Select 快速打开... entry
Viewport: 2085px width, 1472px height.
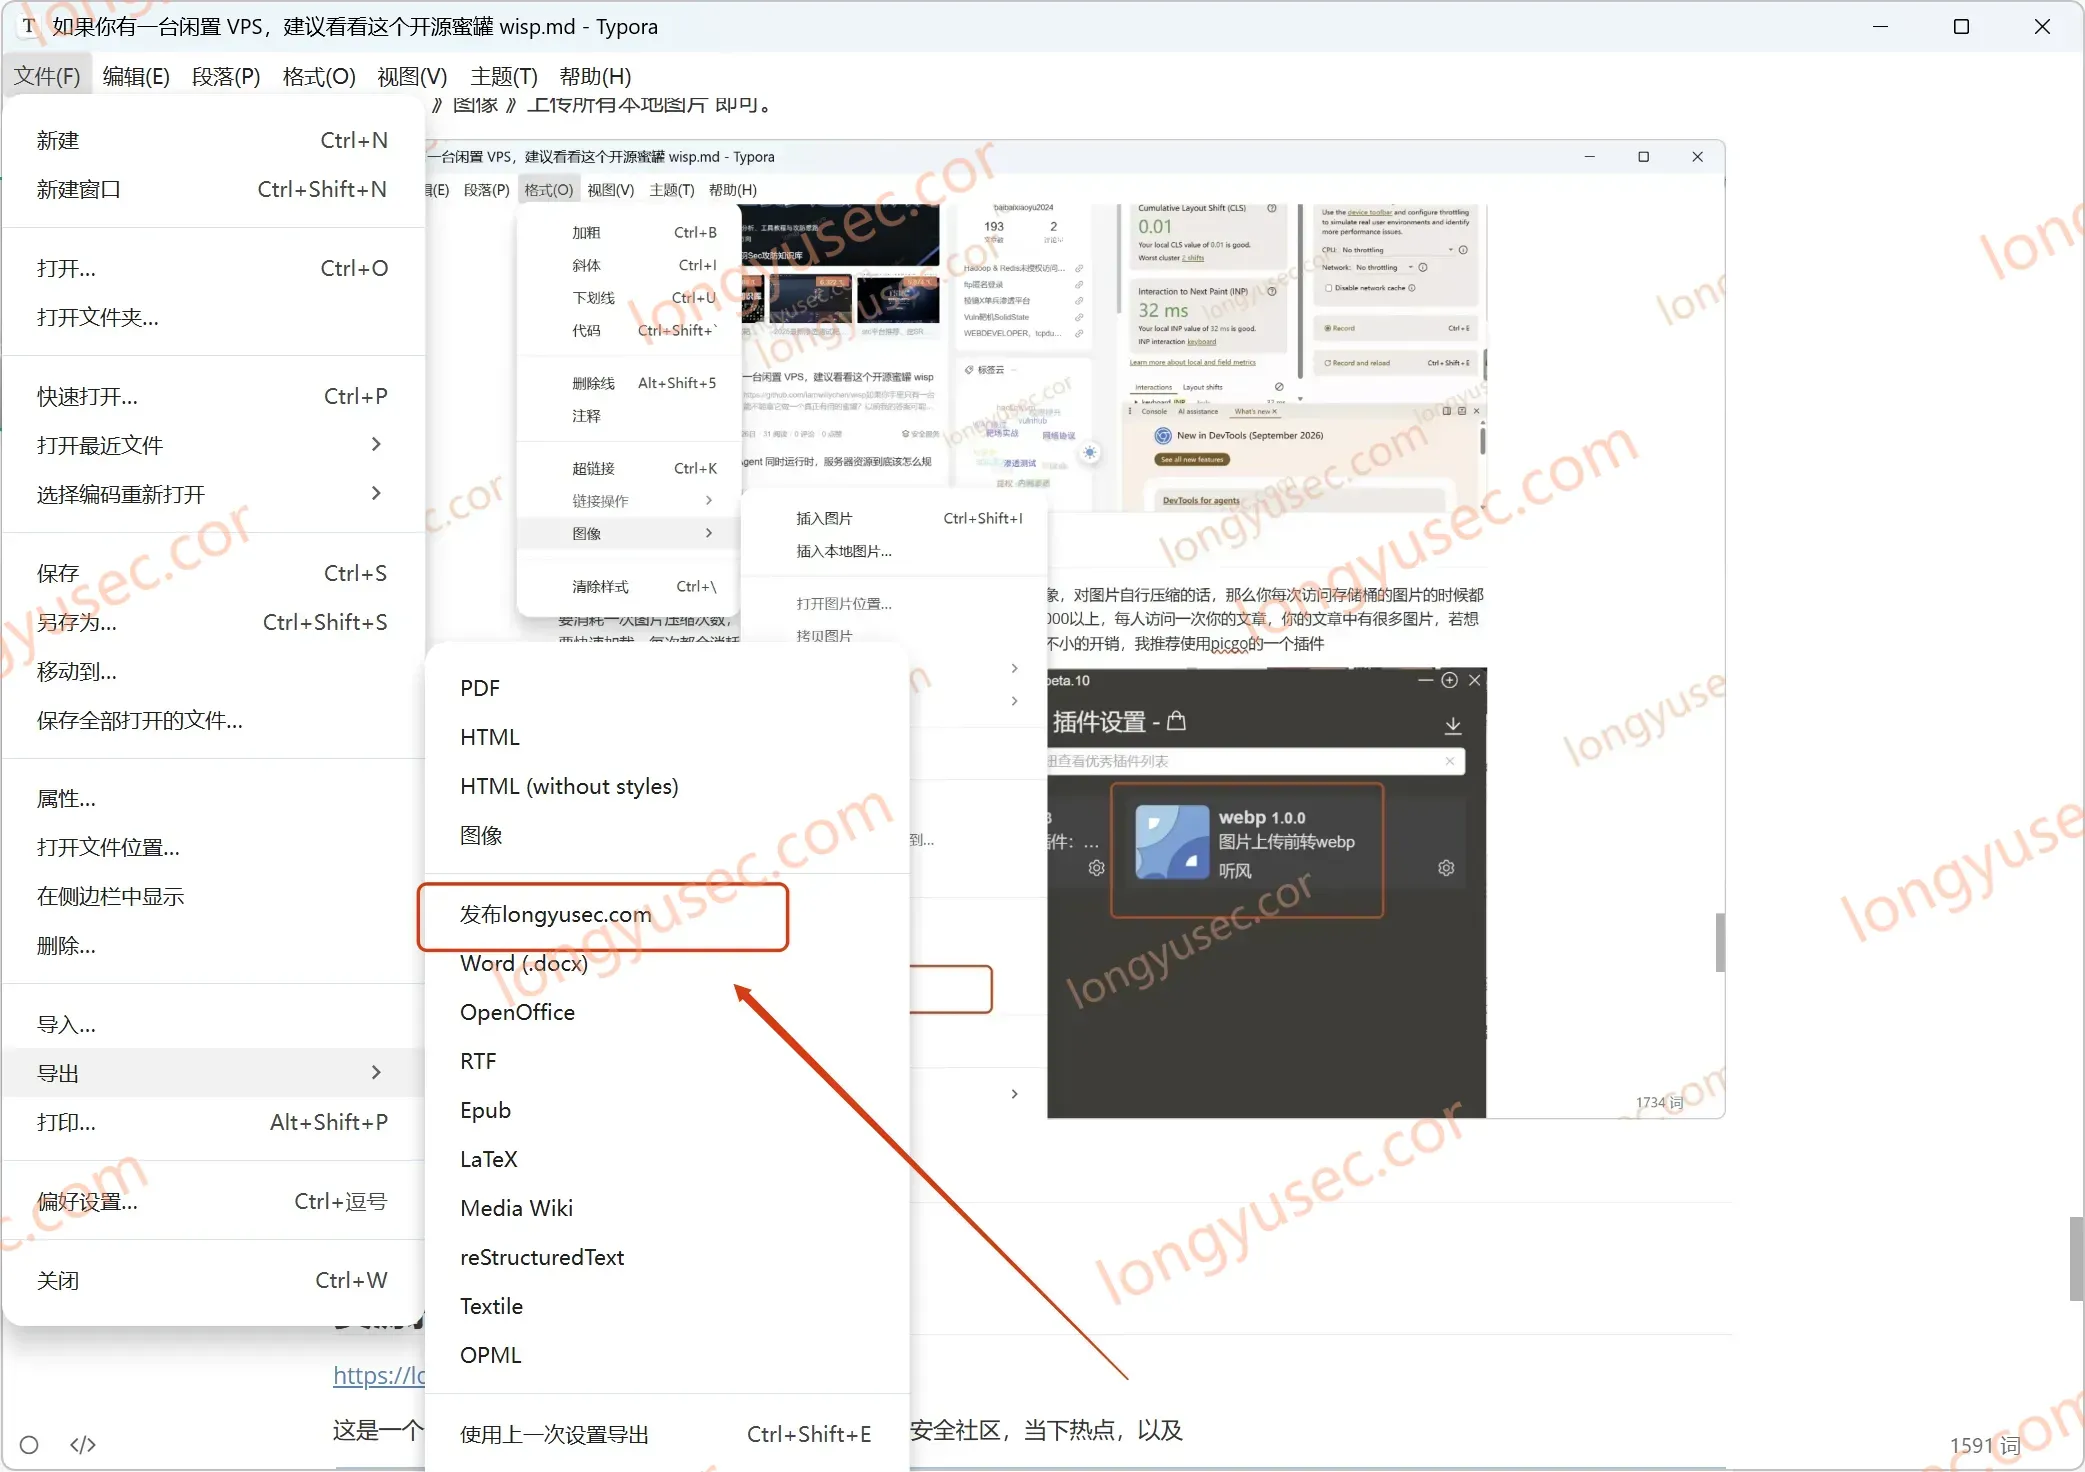click(212, 396)
